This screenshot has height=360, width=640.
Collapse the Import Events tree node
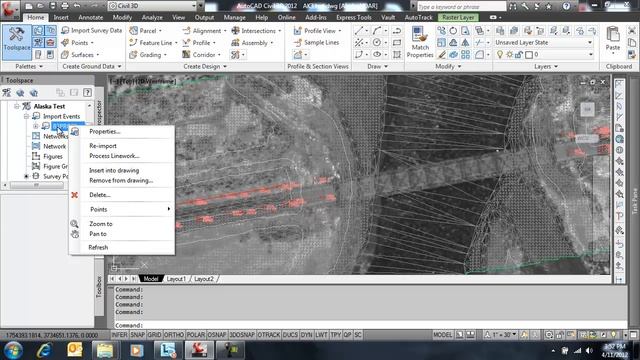(x=26, y=116)
